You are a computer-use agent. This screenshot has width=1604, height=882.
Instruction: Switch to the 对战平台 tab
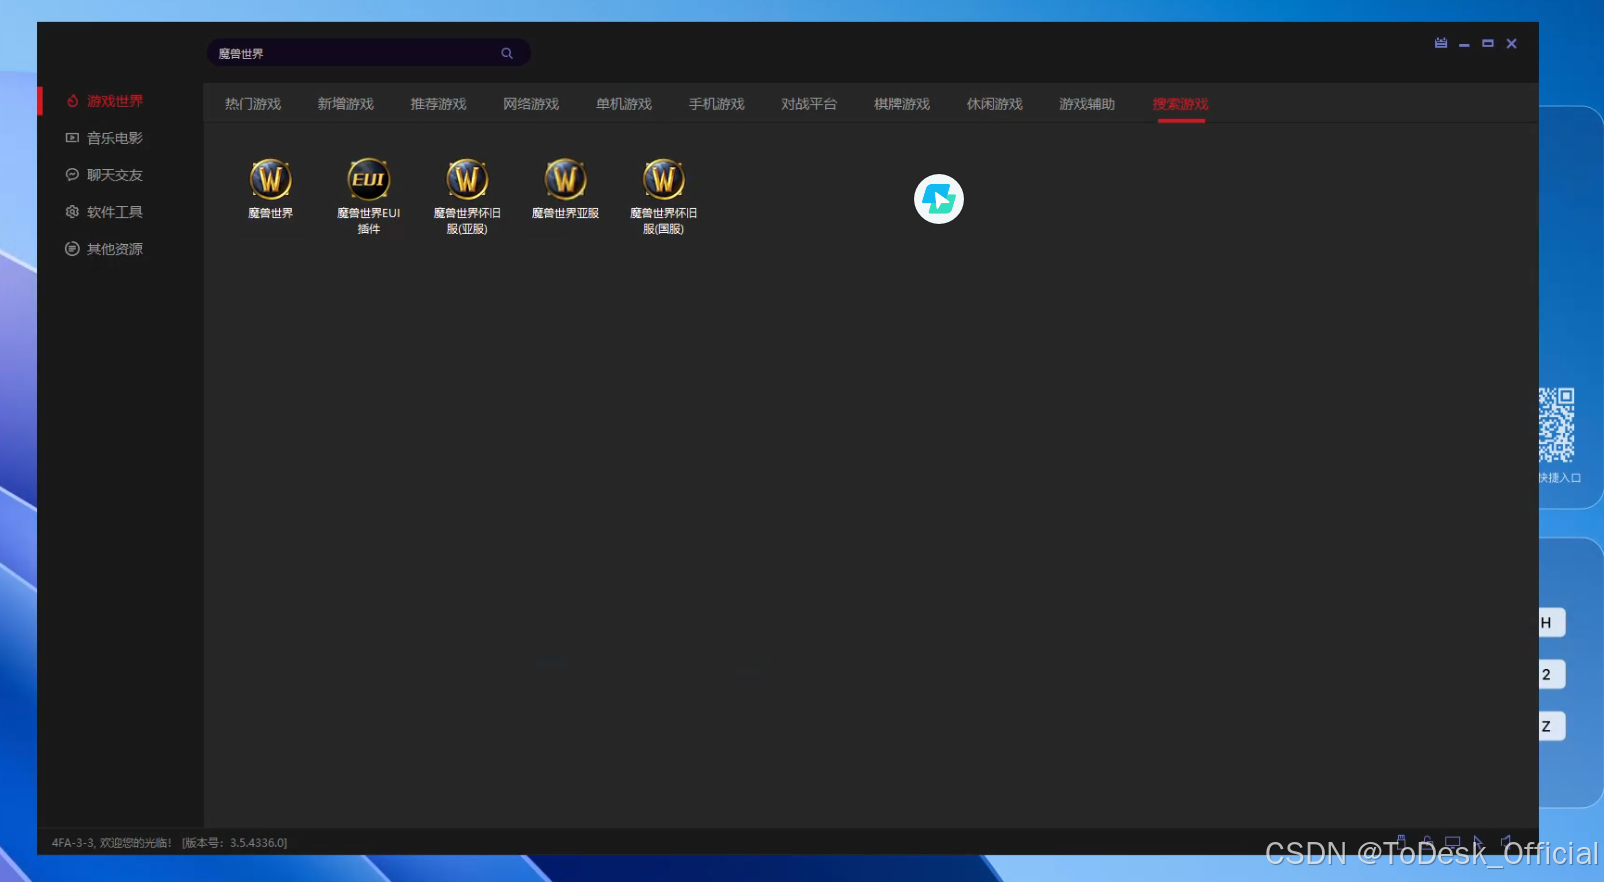tap(809, 104)
